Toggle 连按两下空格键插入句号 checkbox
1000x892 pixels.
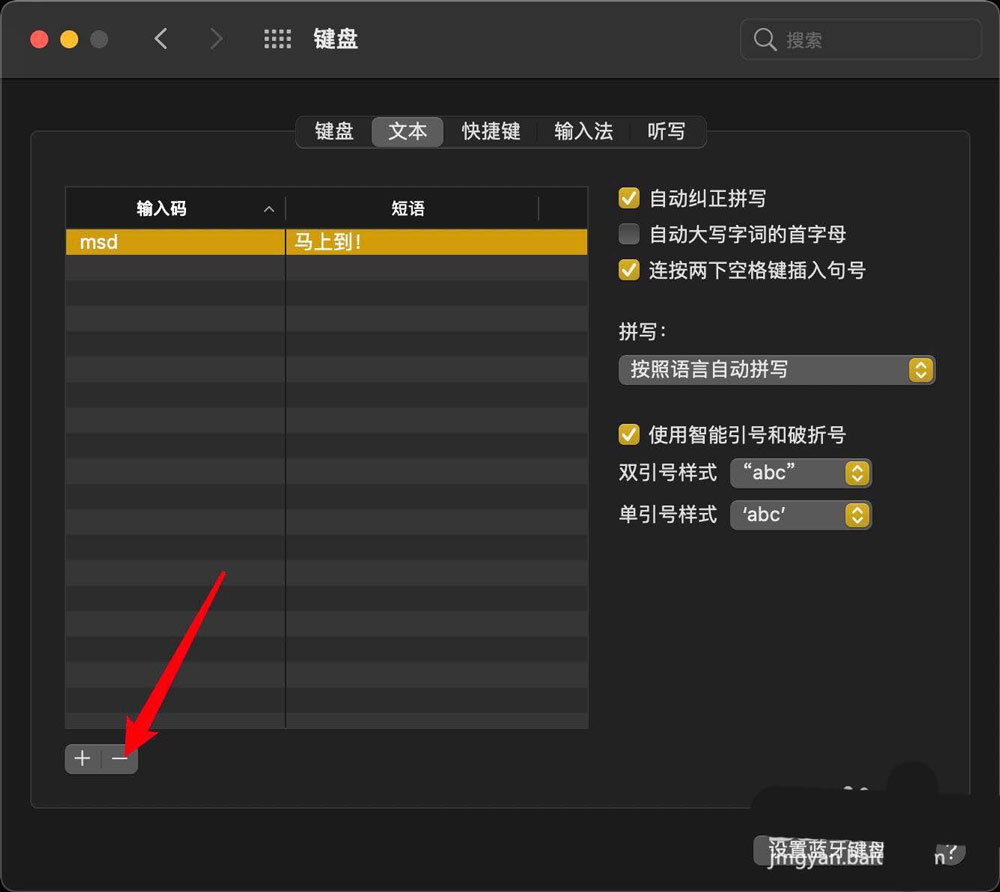tap(629, 270)
